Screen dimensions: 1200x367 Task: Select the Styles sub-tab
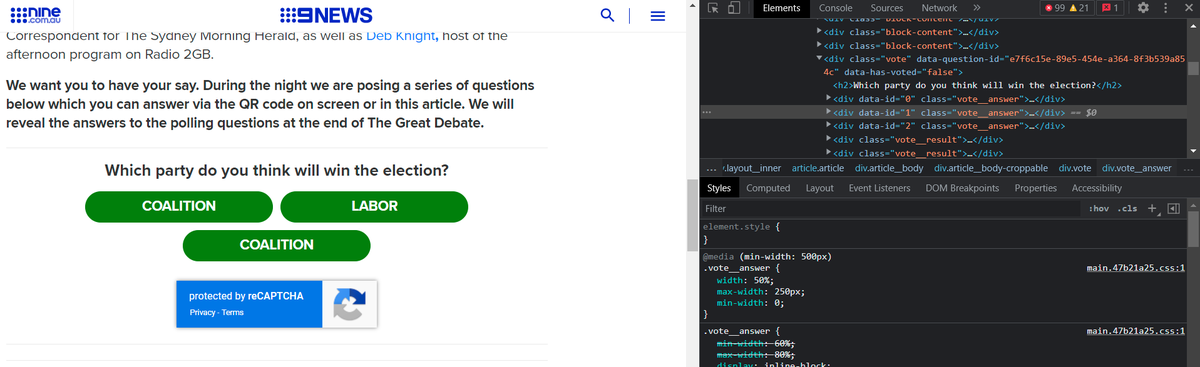719,188
